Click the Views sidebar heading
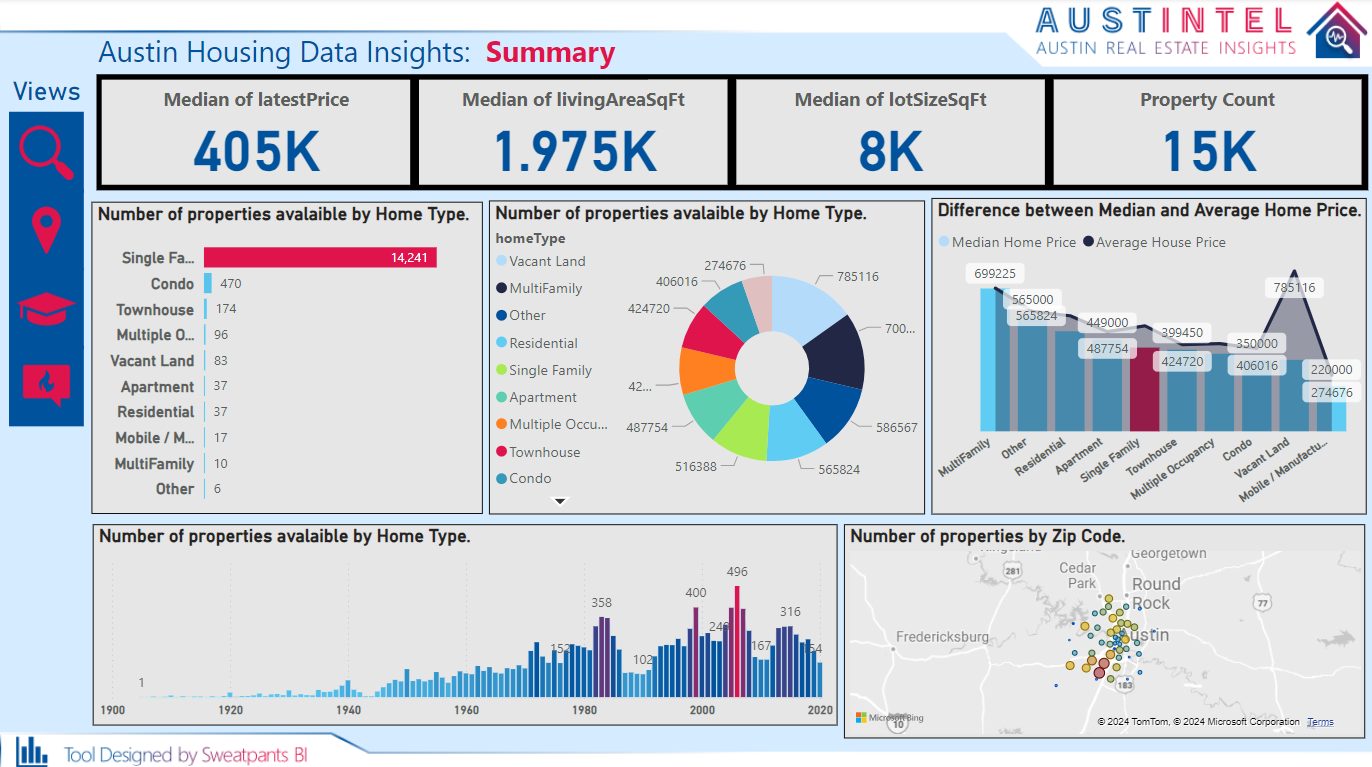1372x767 pixels. (x=46, y=92)
